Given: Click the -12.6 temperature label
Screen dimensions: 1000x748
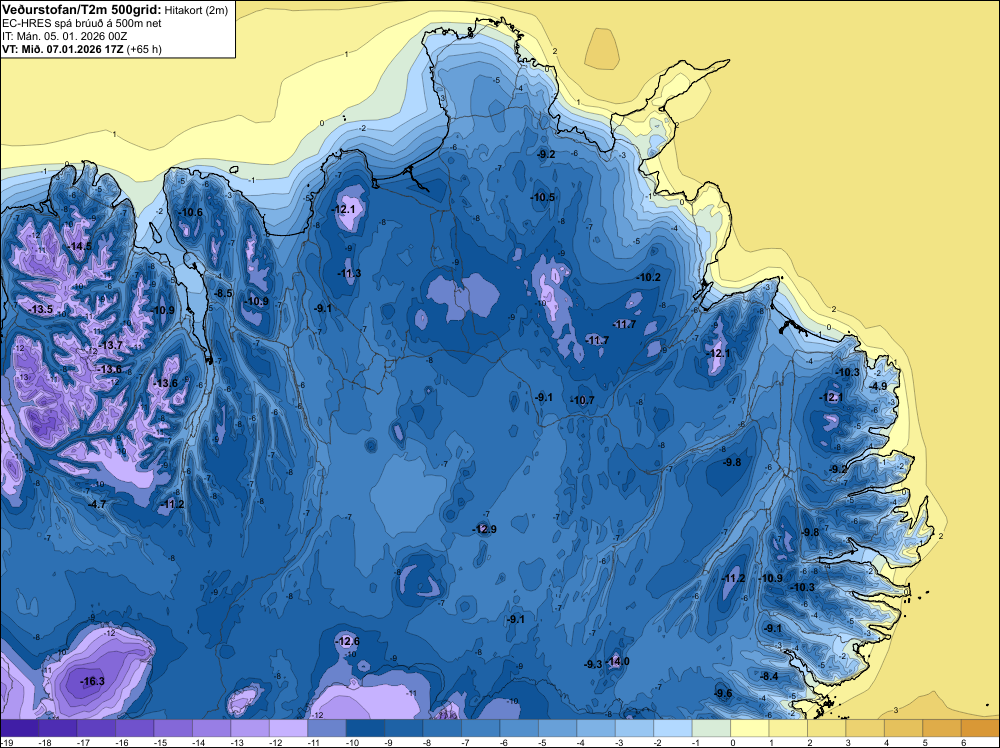Looking at the screenshot, I should 348,642.
